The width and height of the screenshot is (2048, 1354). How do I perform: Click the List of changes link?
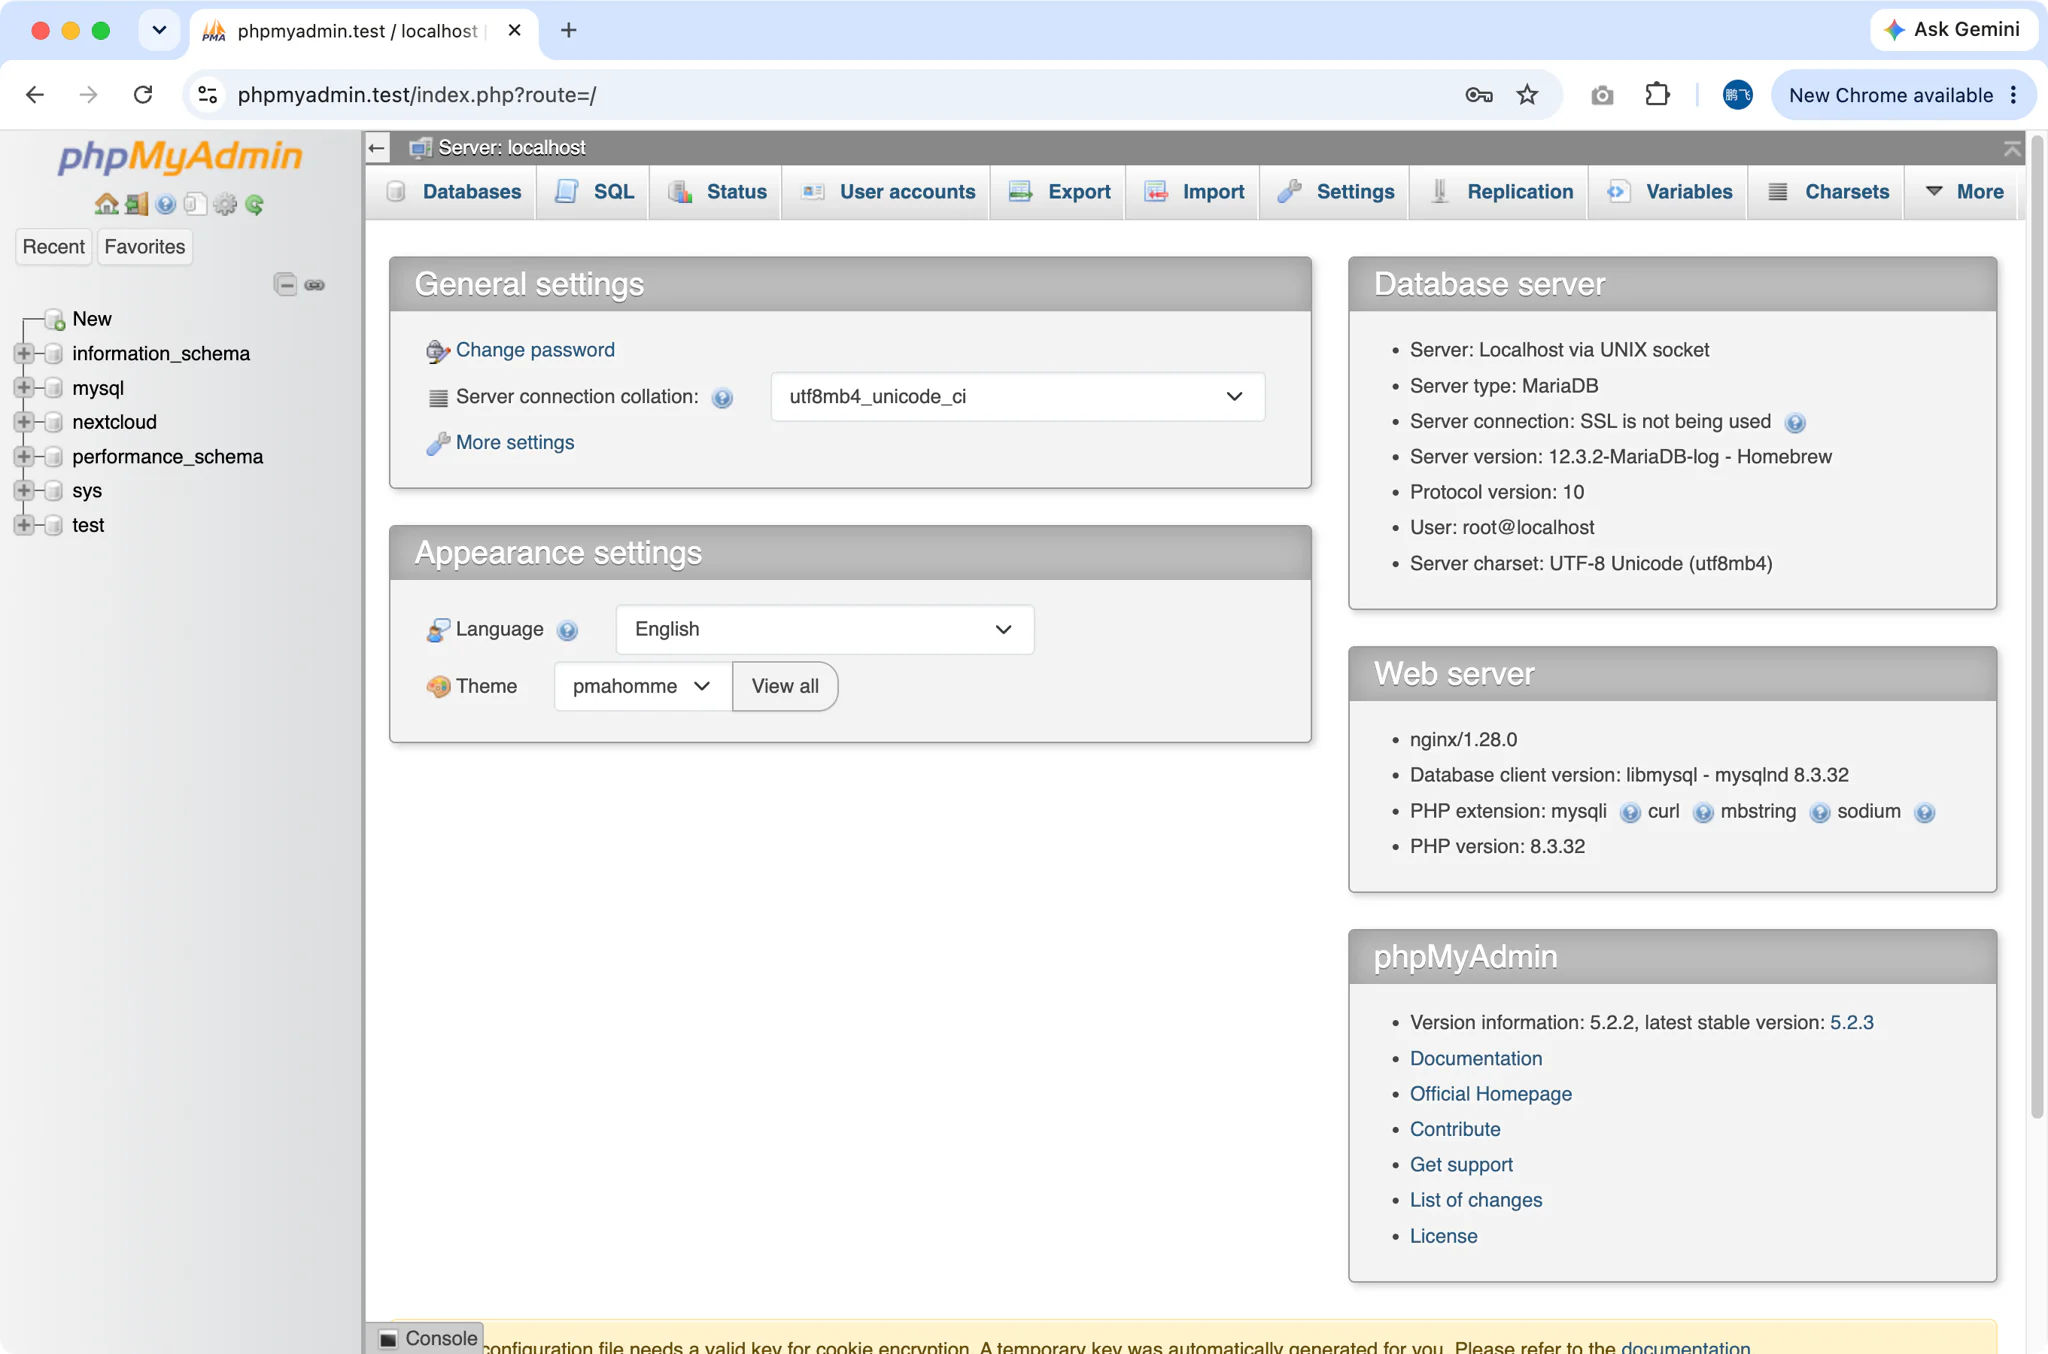[1476, 1200]
